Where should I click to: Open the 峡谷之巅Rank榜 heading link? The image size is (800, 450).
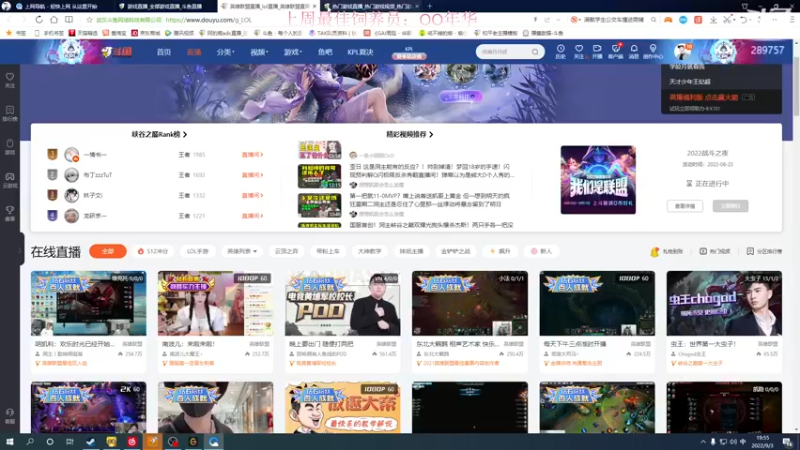pyautogui.click(x=159, y=134)
